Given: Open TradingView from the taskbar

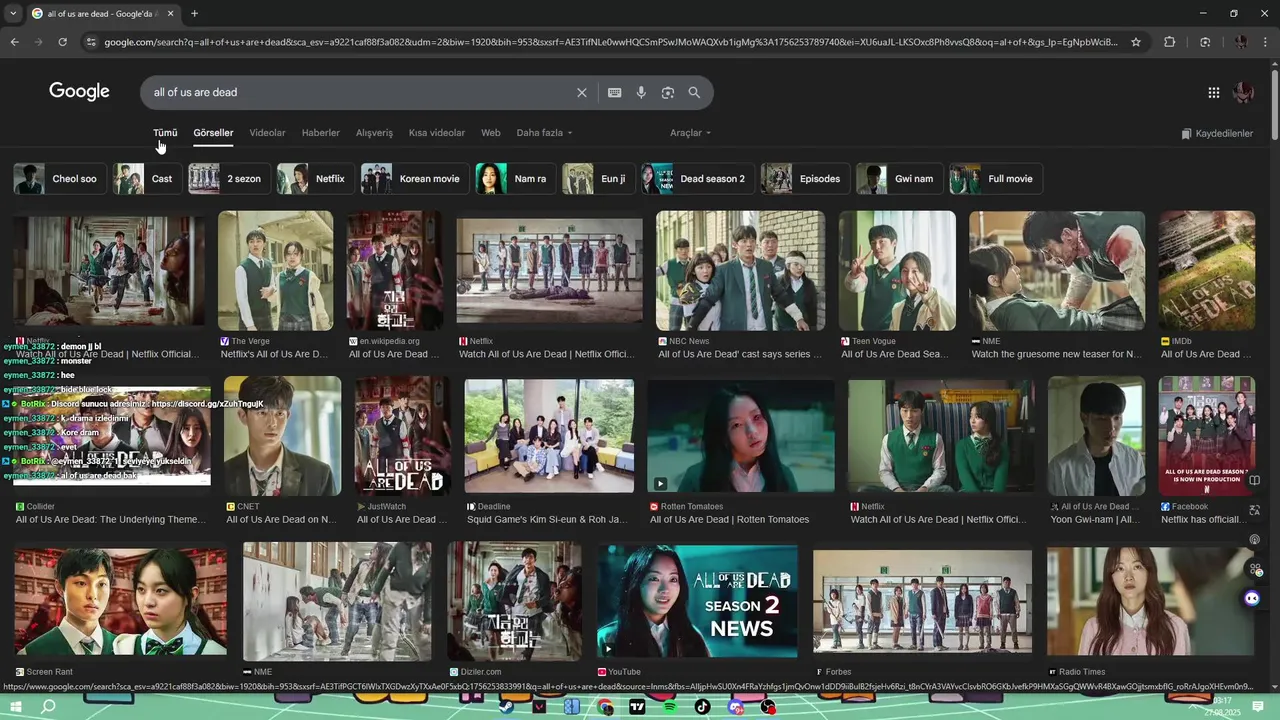Looking at the screenshot, I should (x=637, y=707).
